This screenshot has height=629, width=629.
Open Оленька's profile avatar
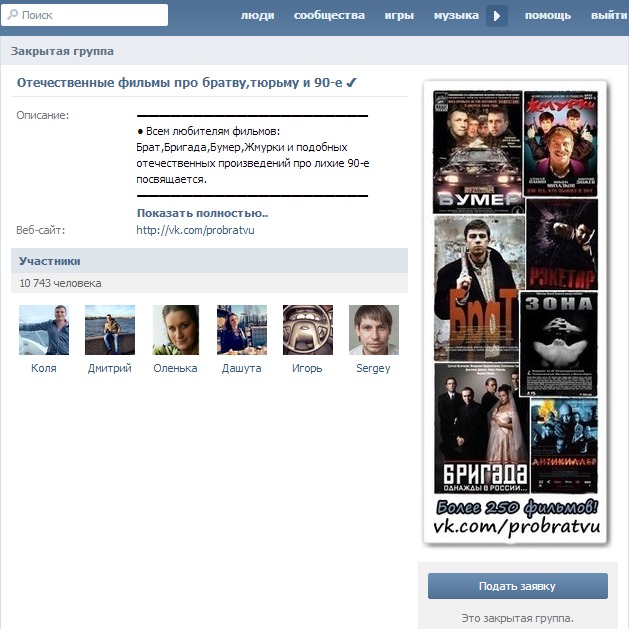tap(176, 330)
